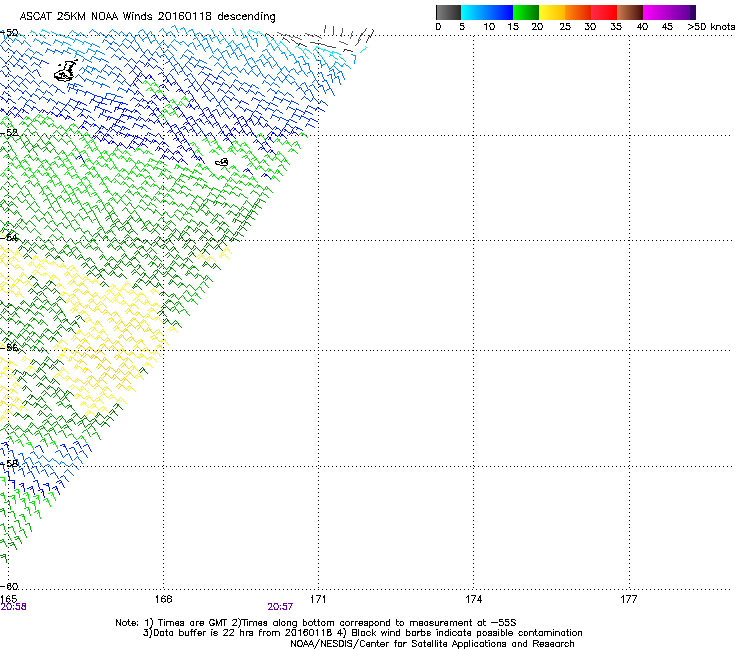Screen dimensions: 740x650
Task: Click the -50 latitude label
Action: pos(9,33)
